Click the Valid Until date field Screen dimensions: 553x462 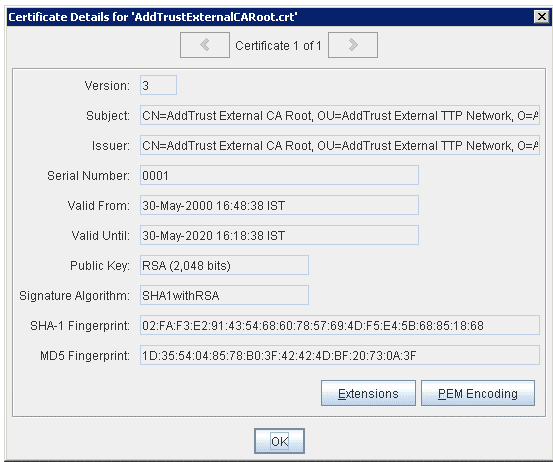click(279, 235)
